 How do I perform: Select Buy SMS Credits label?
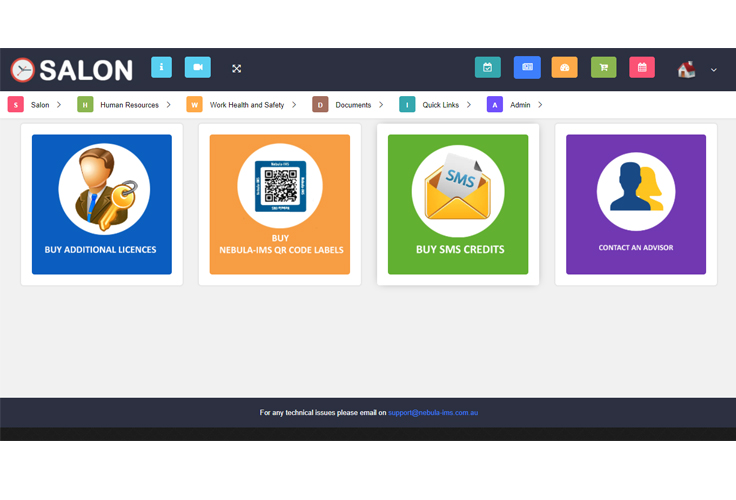point(460,249)
